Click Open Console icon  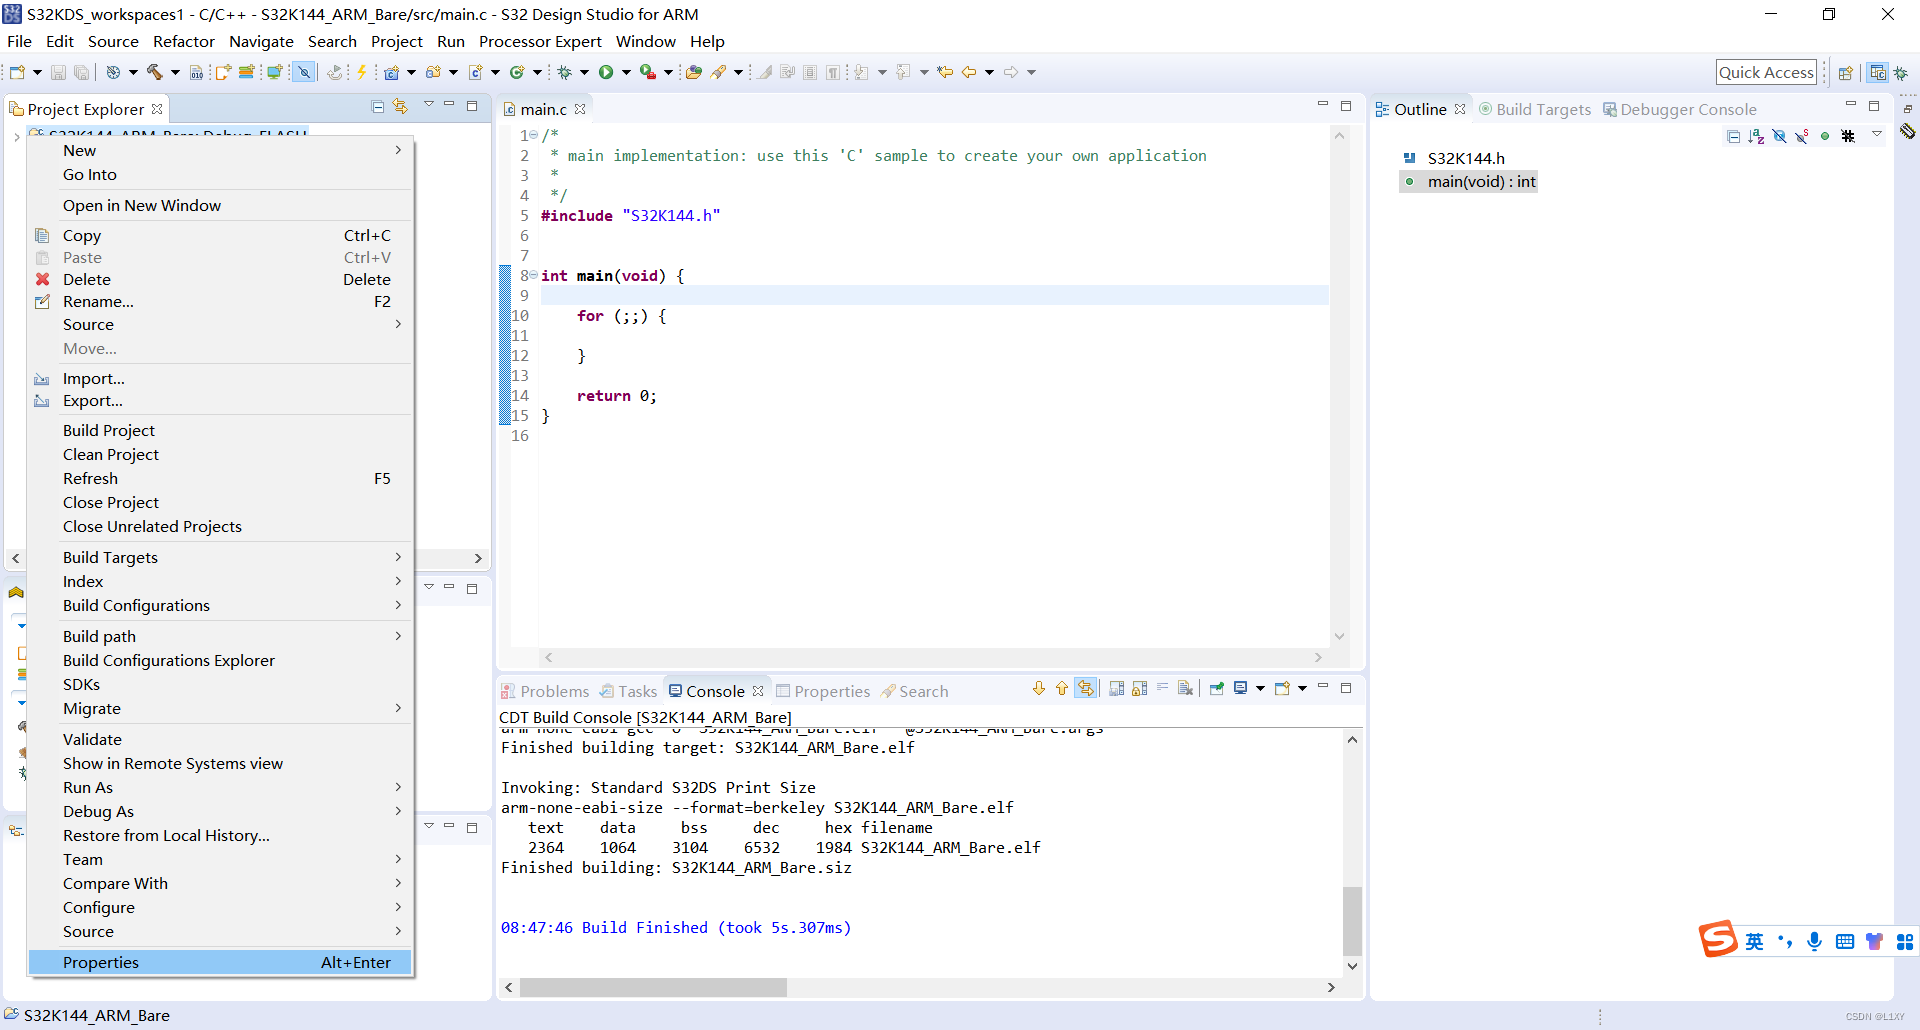pos(1282,688)
